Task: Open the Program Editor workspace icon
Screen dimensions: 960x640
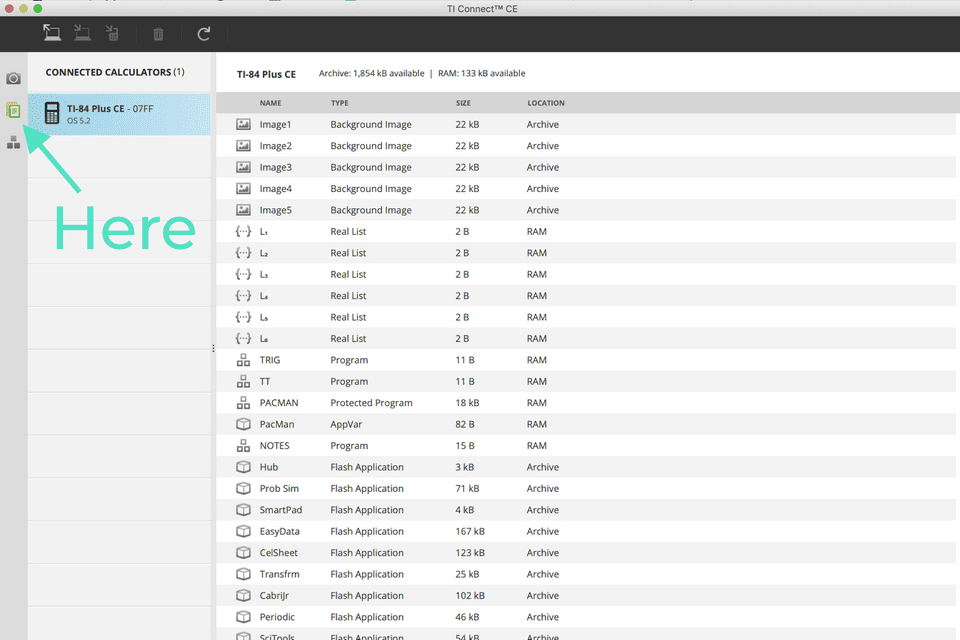Action: pyautogui.click(x=13, y=143)
